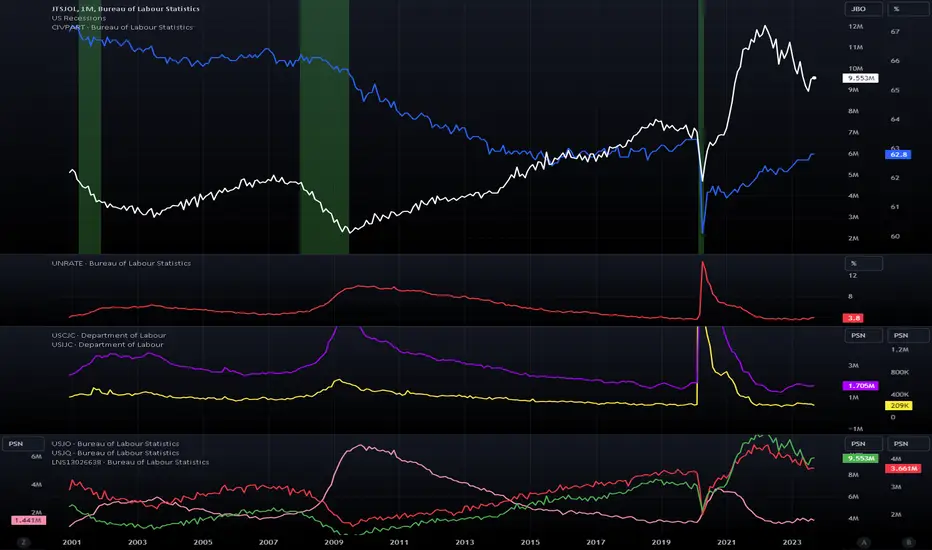Click the 2013 label on the time axis
This screenshot has width=932, height=550.
[465, 542]
